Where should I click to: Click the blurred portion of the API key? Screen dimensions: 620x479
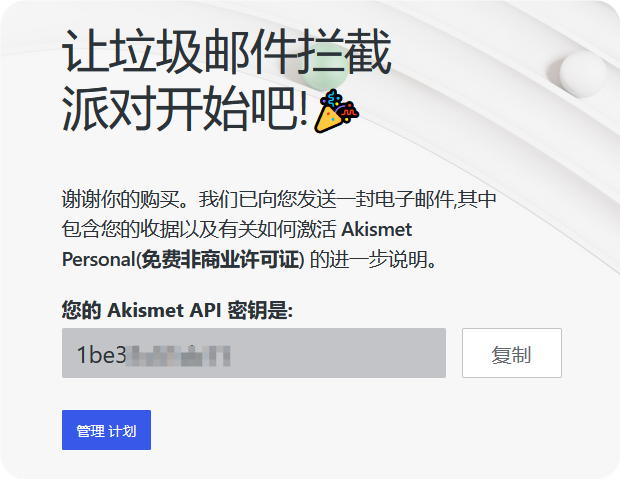tap(178, 355)
